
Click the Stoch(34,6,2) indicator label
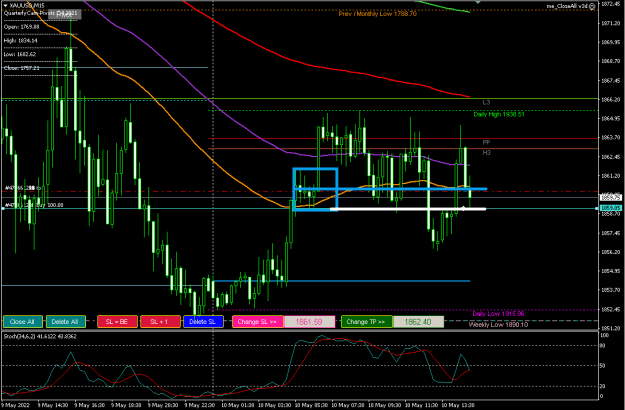(x=40, y=336)
